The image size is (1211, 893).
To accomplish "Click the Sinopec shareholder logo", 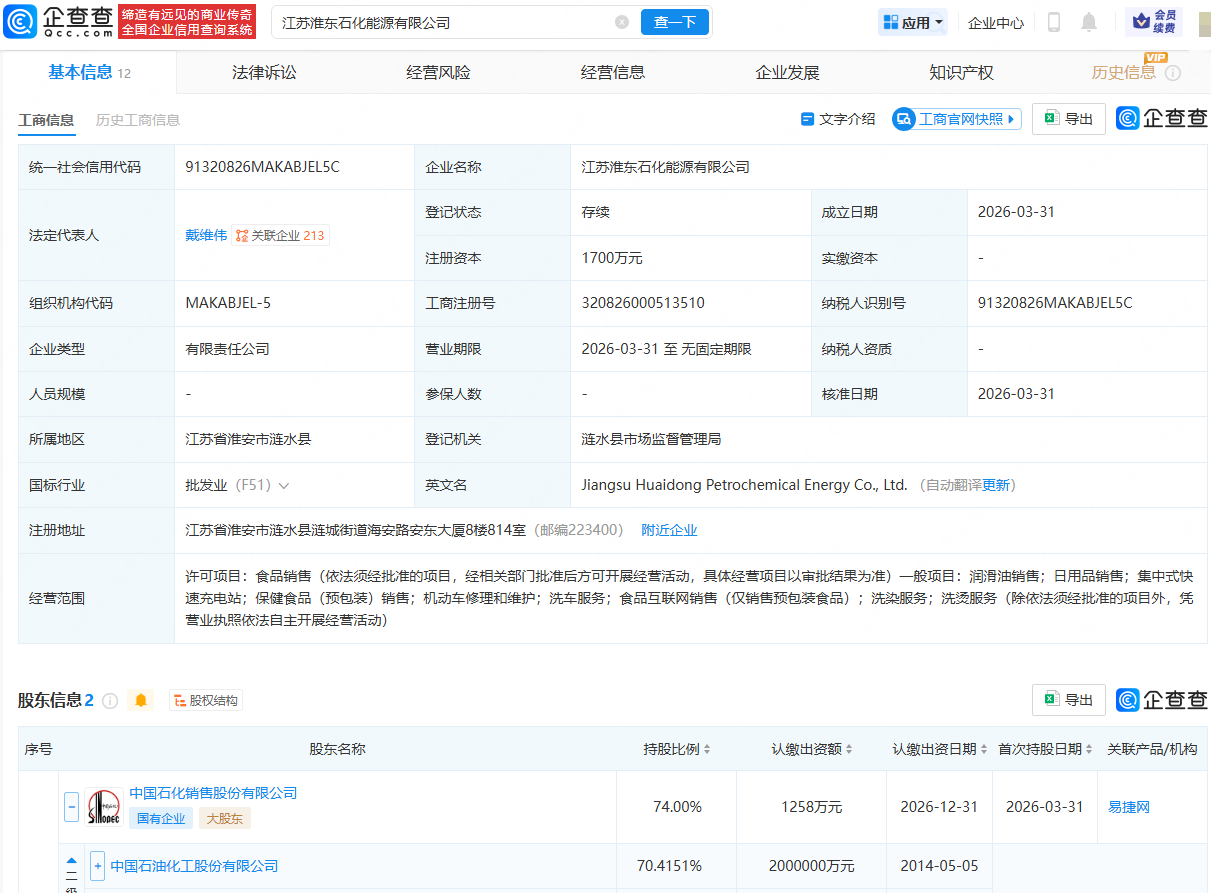I will pos(102,806).
